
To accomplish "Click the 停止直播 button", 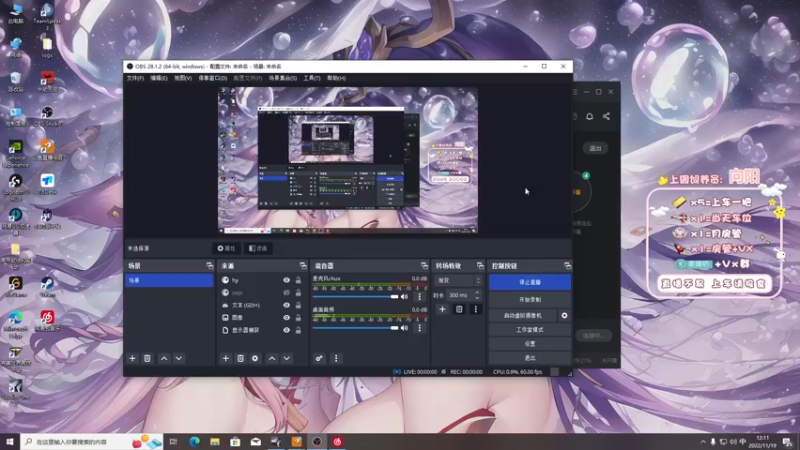I will (x=530, y=282).
